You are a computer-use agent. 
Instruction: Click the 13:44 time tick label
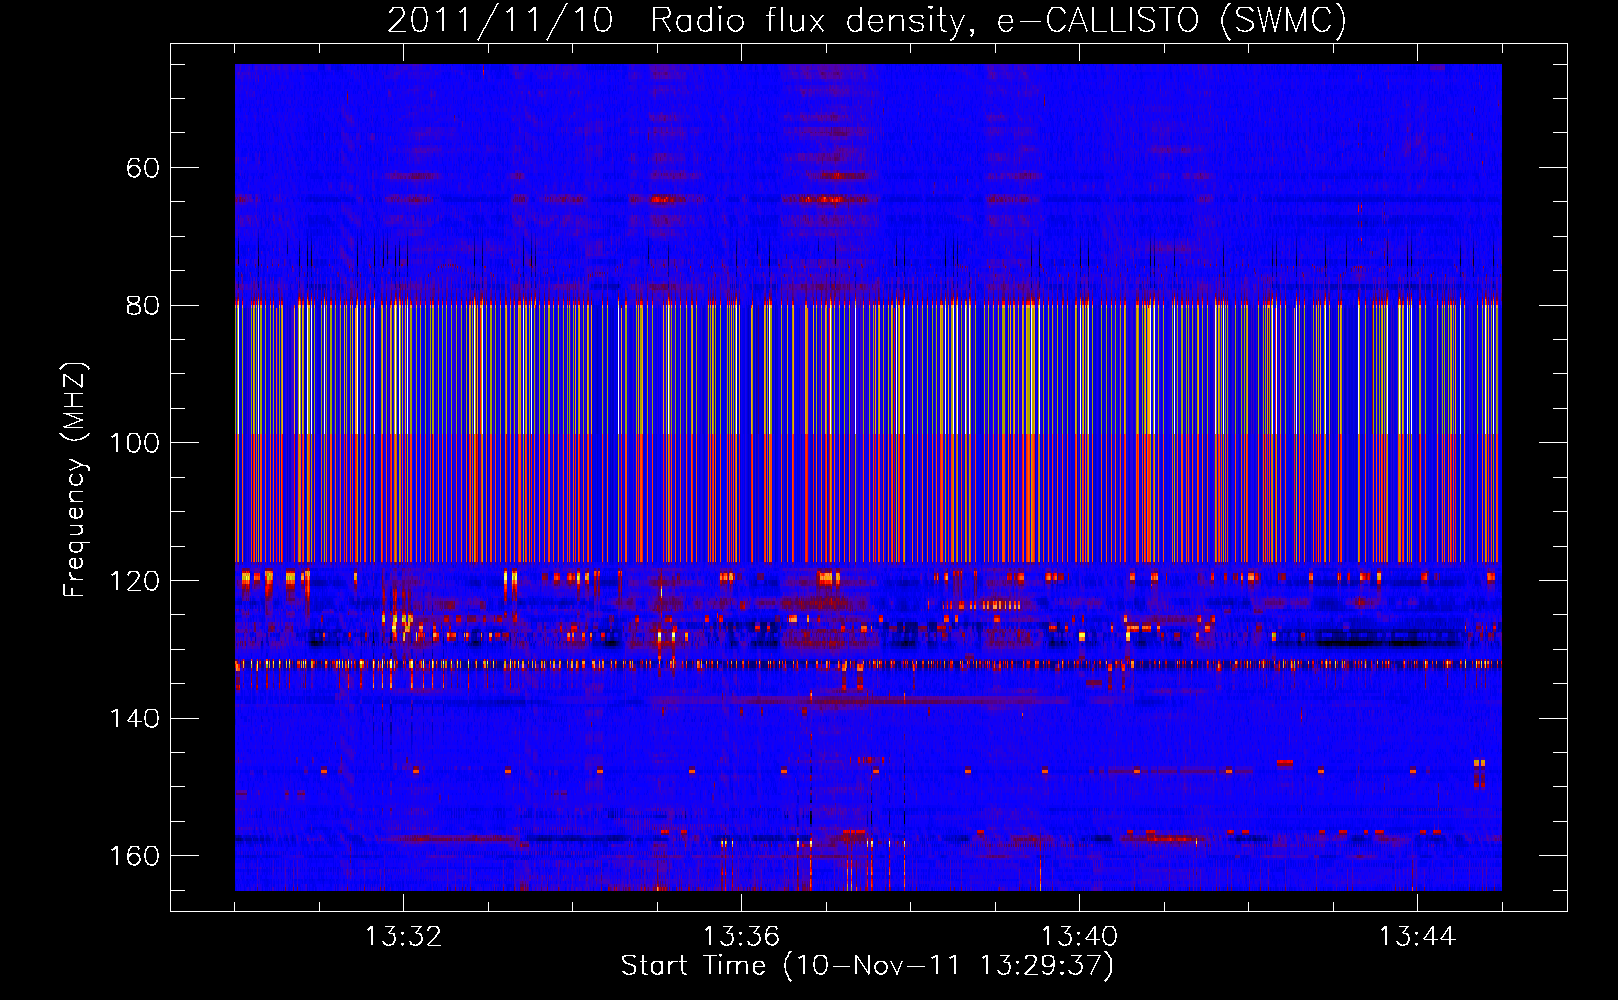pos(1417,937)
